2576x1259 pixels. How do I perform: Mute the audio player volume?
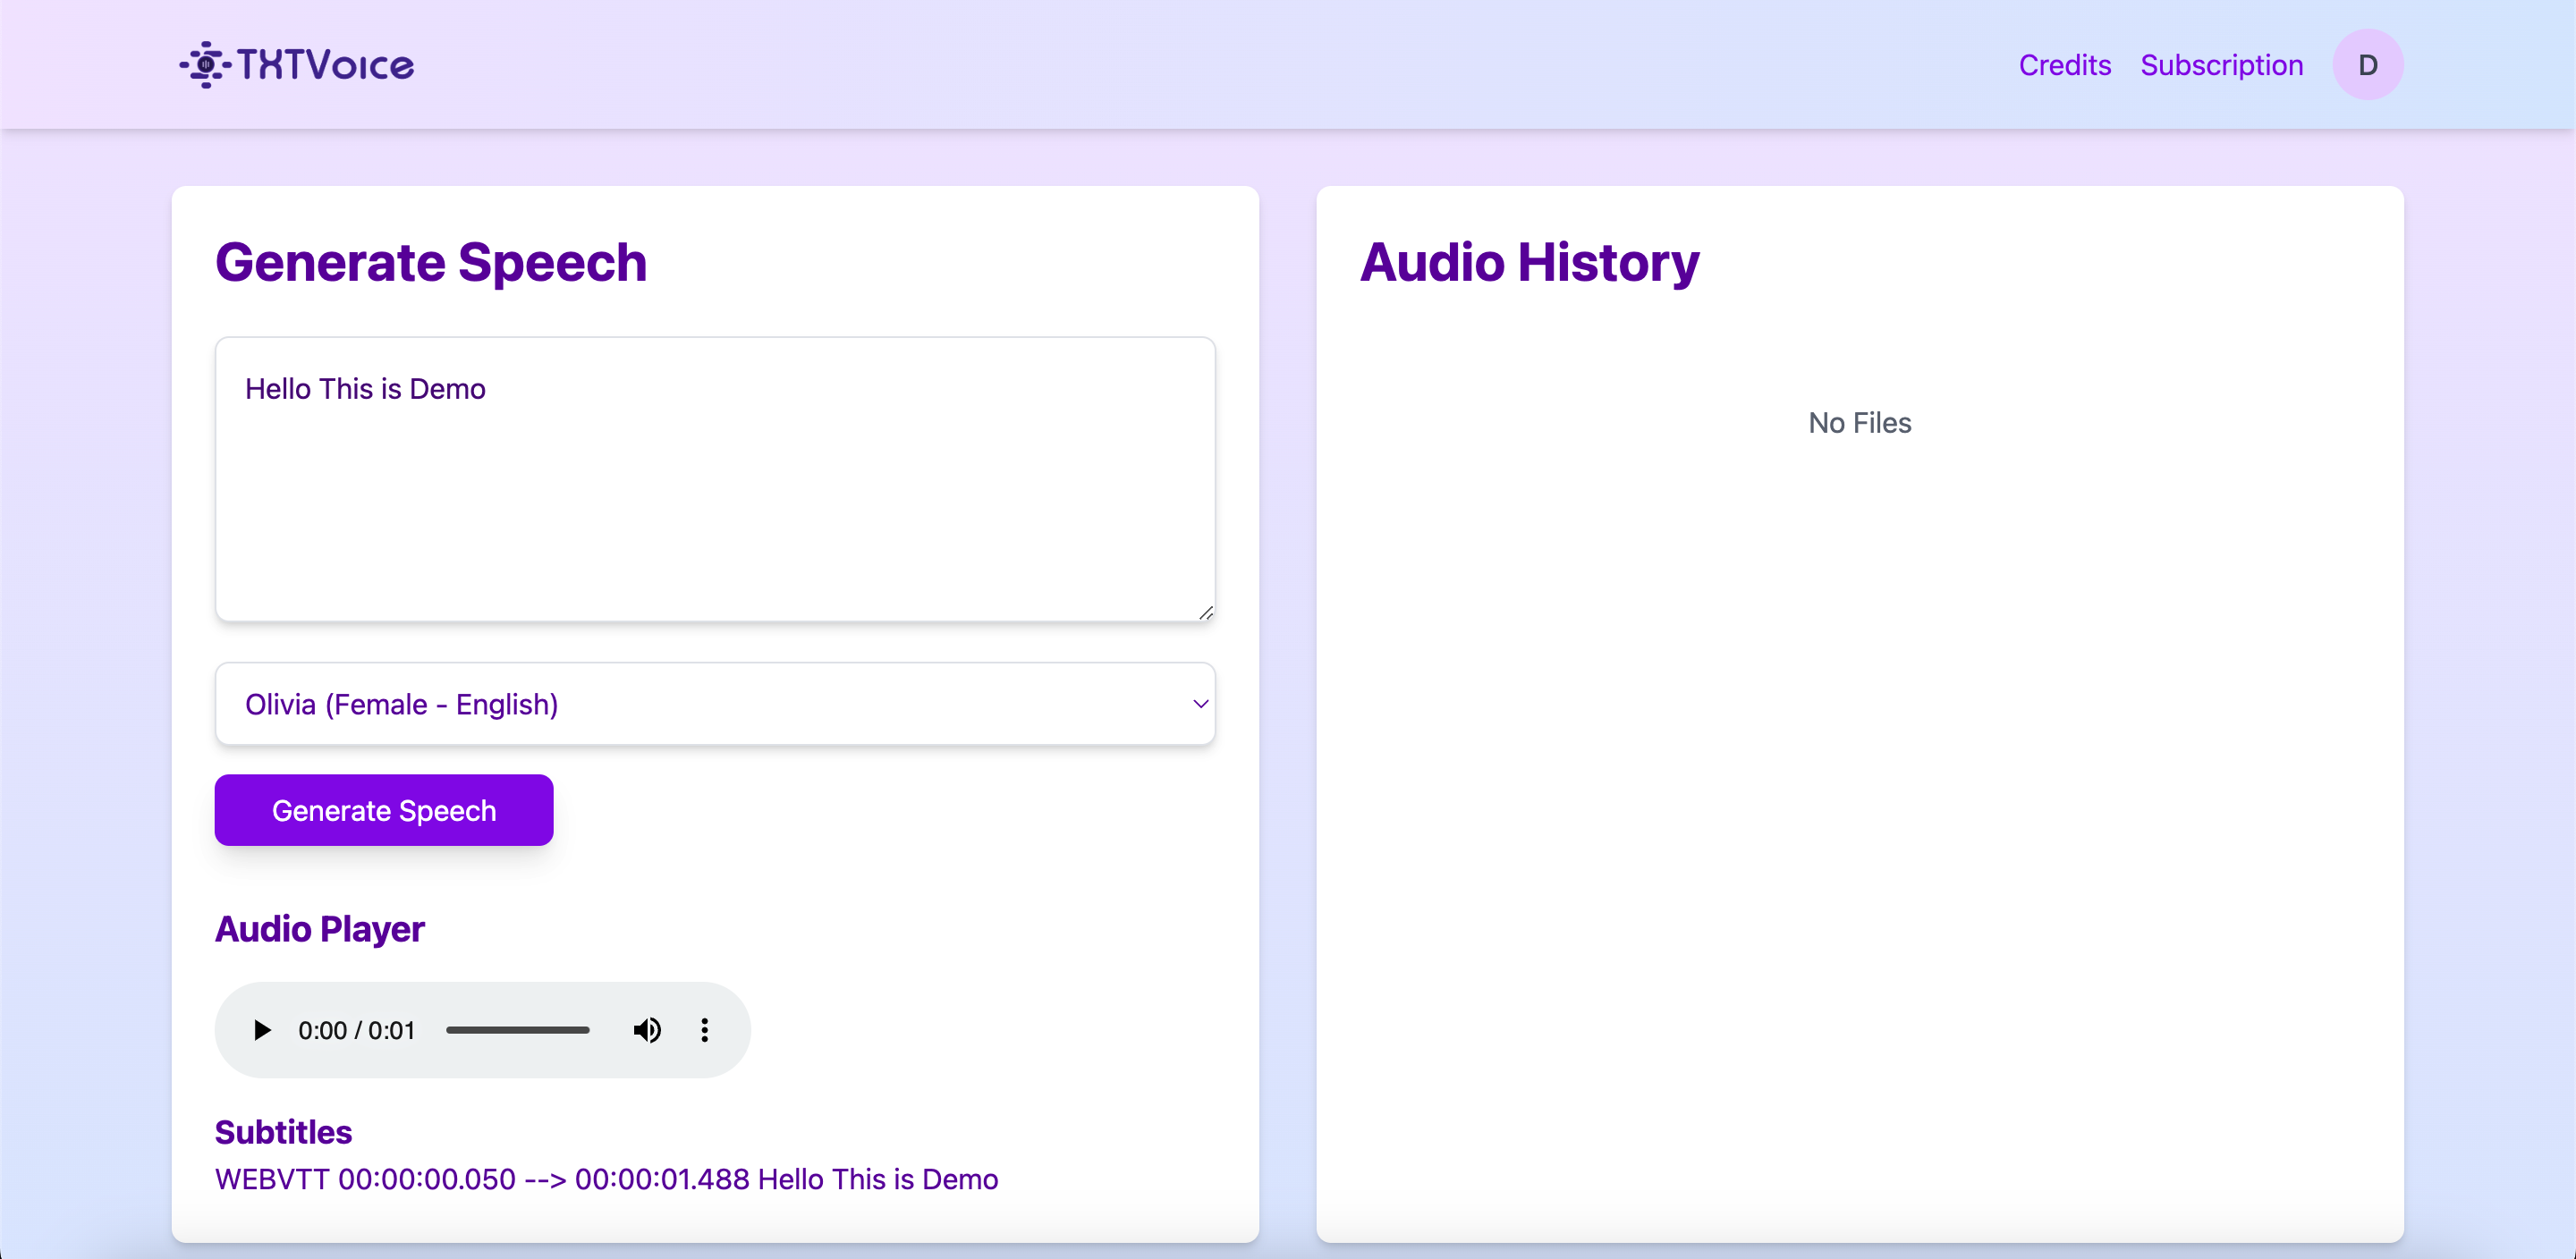click(x=647, y=1030)
